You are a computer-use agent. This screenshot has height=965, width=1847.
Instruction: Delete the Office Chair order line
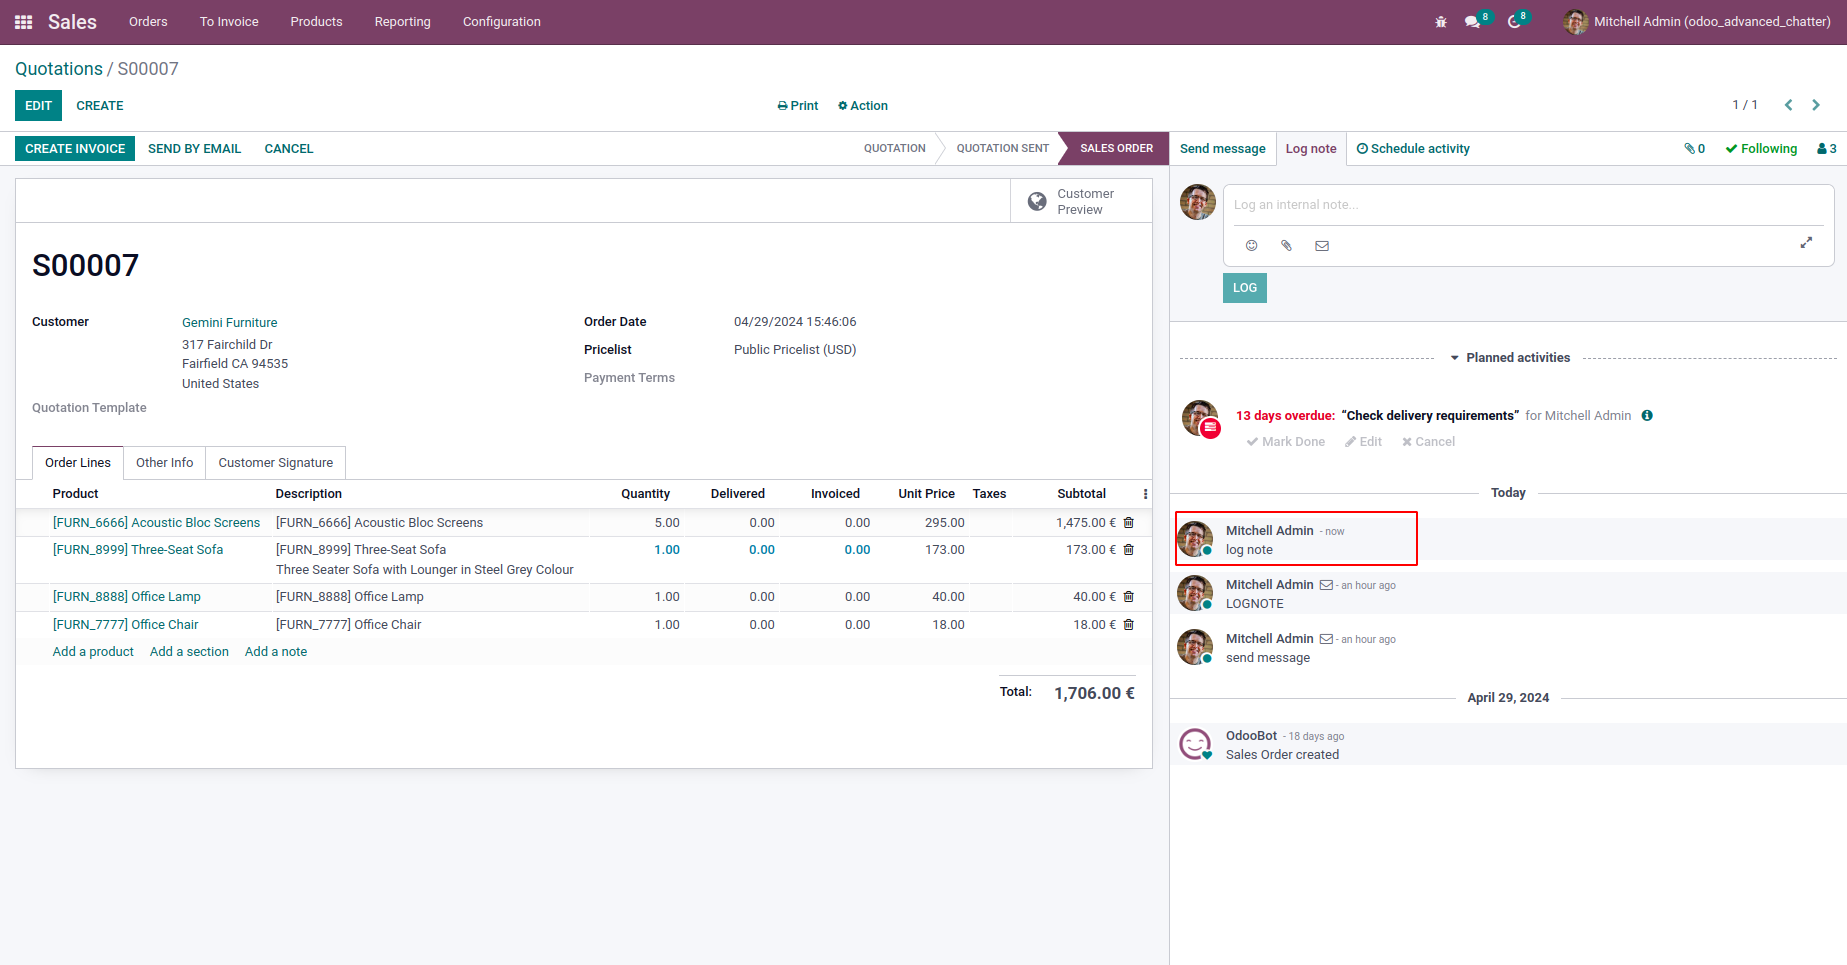tap(1129, 625)
